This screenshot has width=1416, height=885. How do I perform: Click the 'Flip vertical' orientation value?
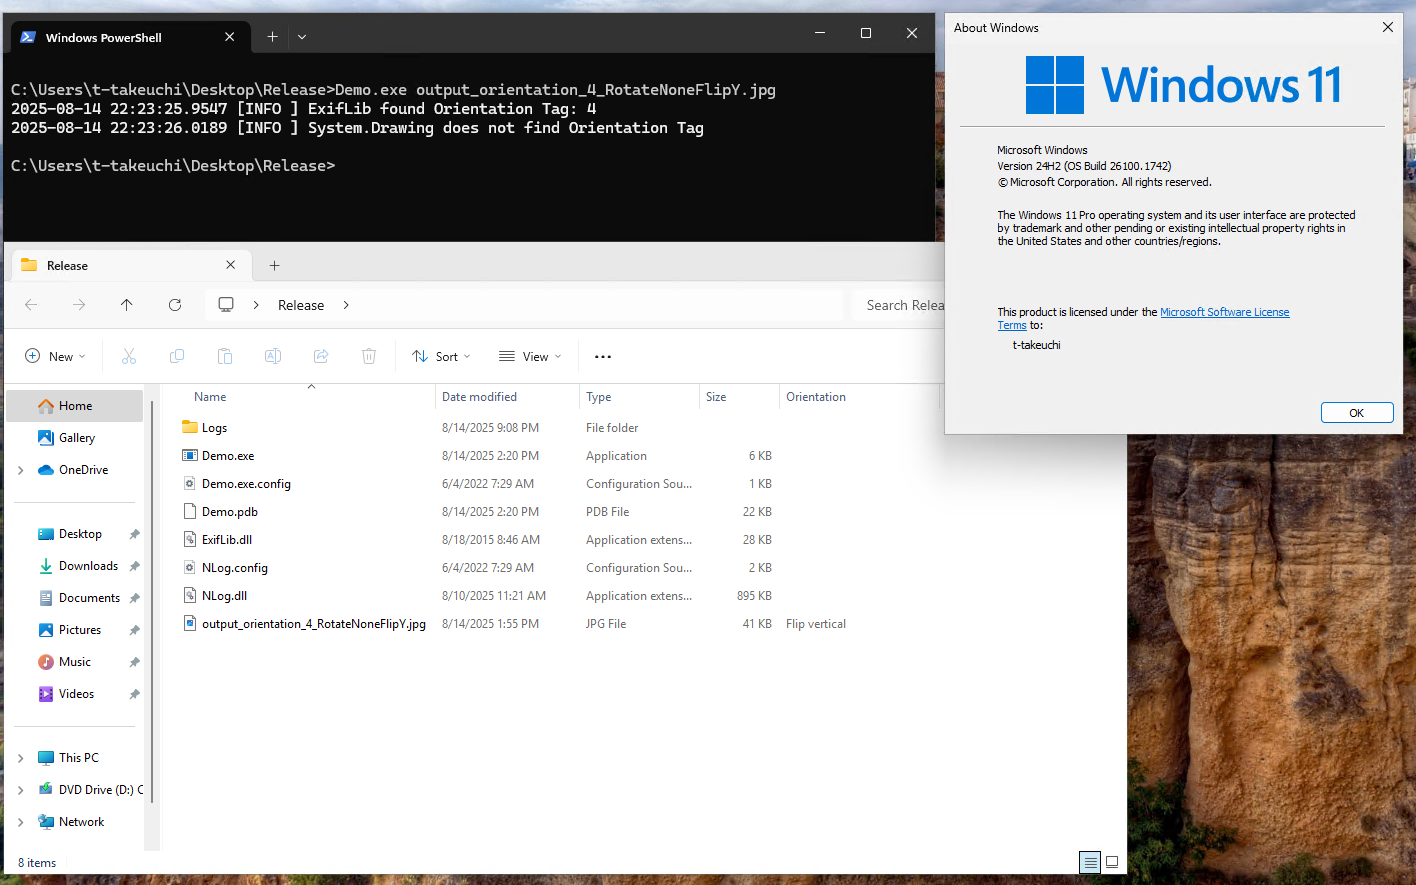click(x=816, y=624)
